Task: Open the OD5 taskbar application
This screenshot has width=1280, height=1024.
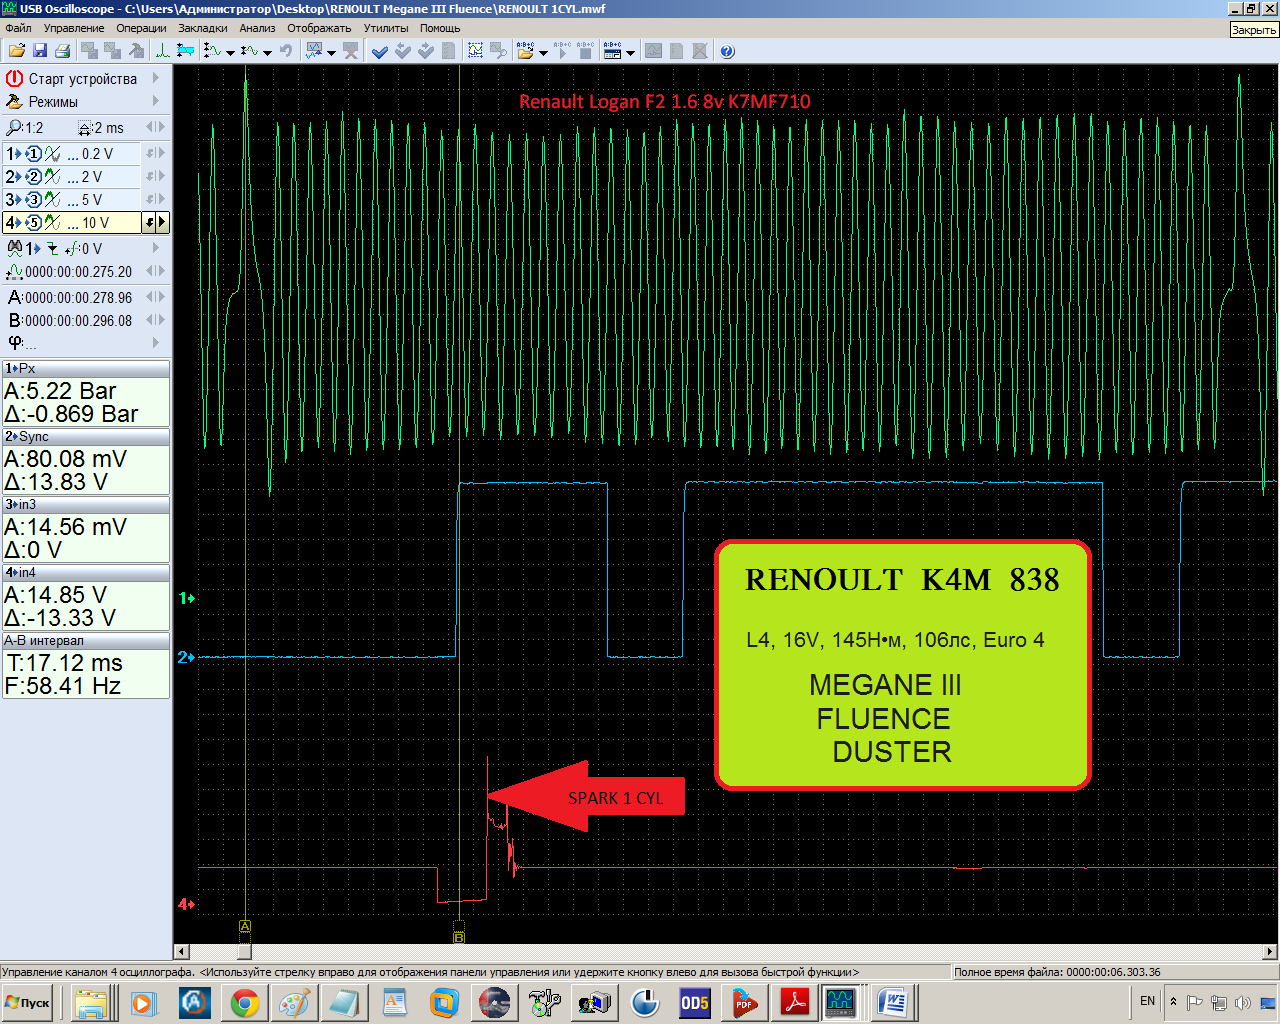Action: 694,1003
